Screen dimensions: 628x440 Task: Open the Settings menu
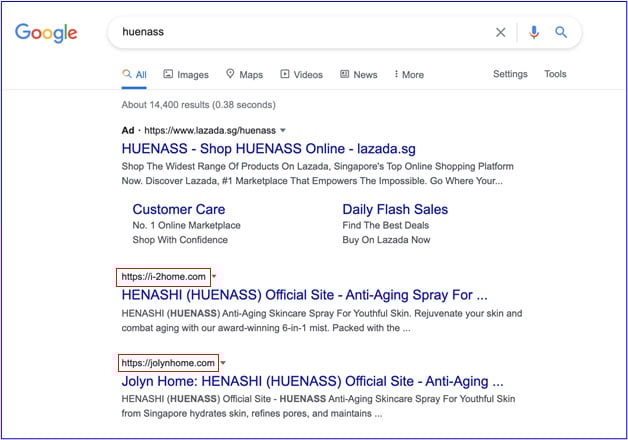click(x=510, y=74)
